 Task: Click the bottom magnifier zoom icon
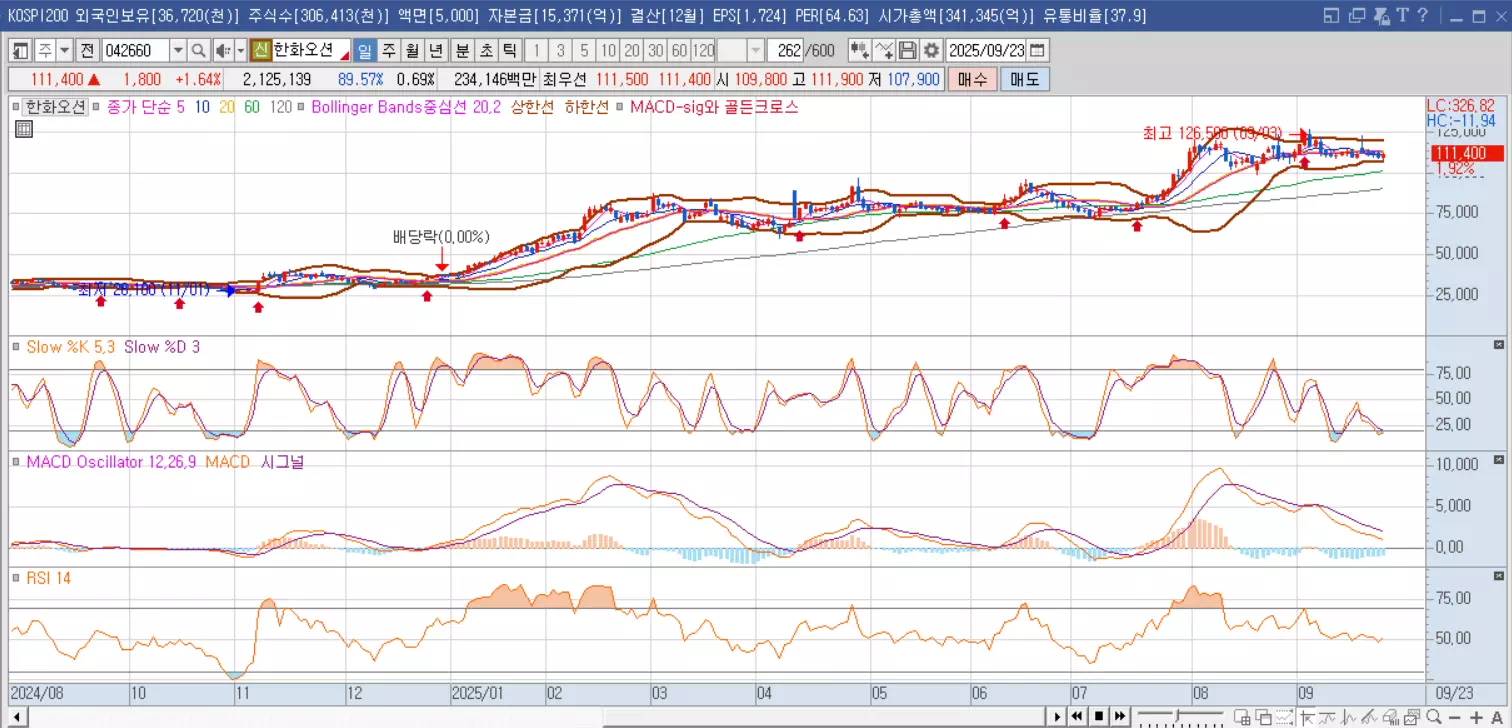[1433, 717]
